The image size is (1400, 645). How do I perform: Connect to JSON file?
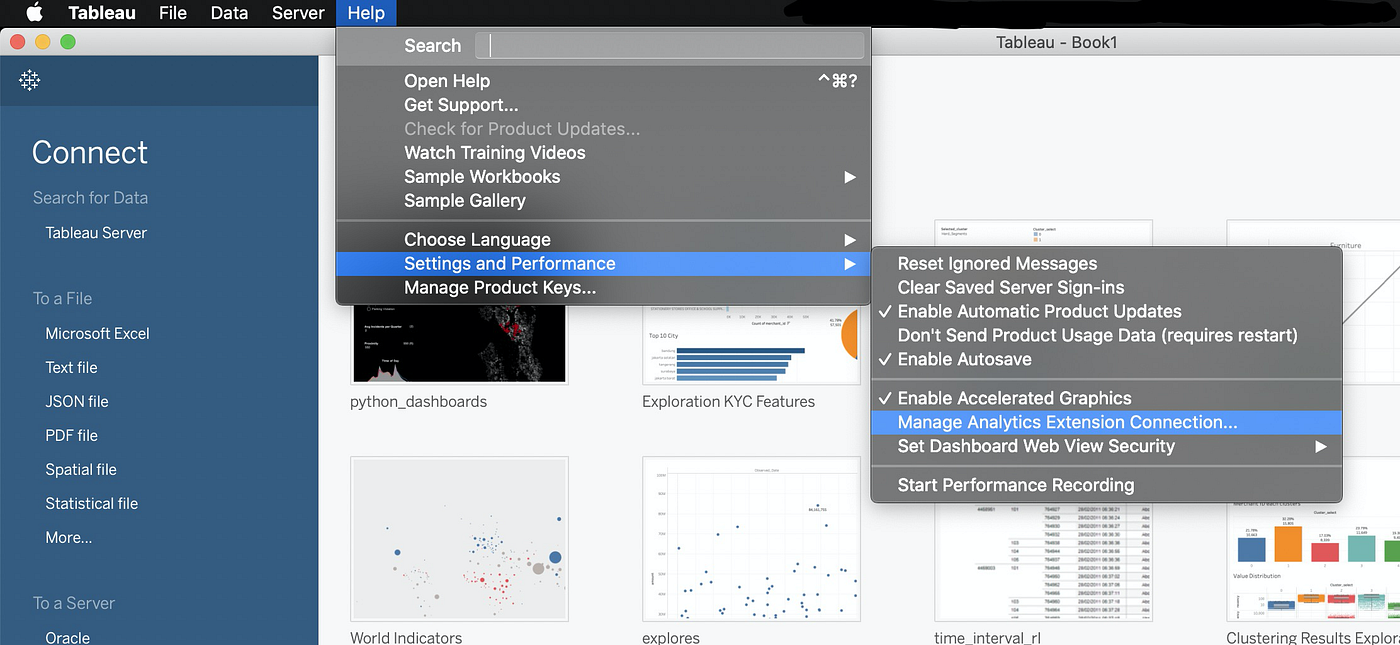pos(77,402)
